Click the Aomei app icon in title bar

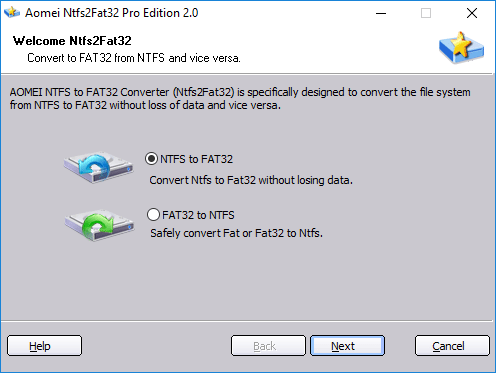pyautogui.click(x=12, y=12)
